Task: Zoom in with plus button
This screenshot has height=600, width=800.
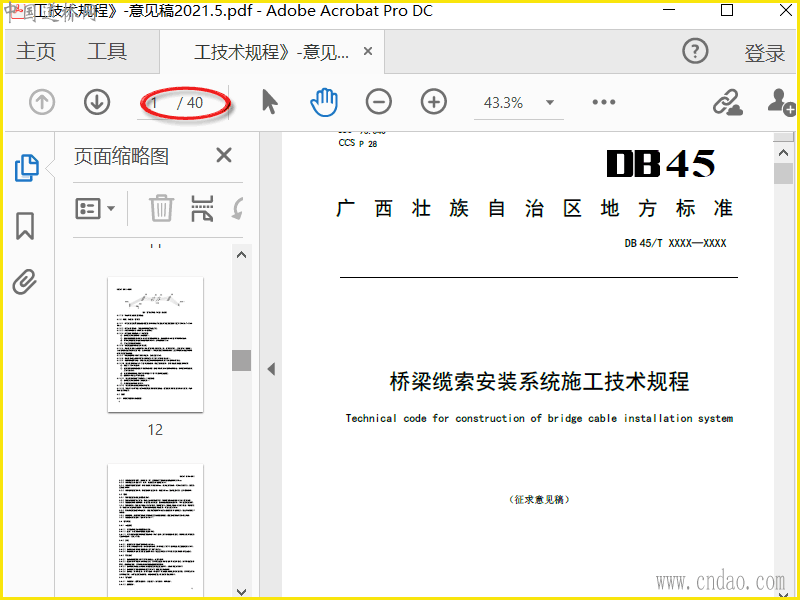Action: [434, 102]
